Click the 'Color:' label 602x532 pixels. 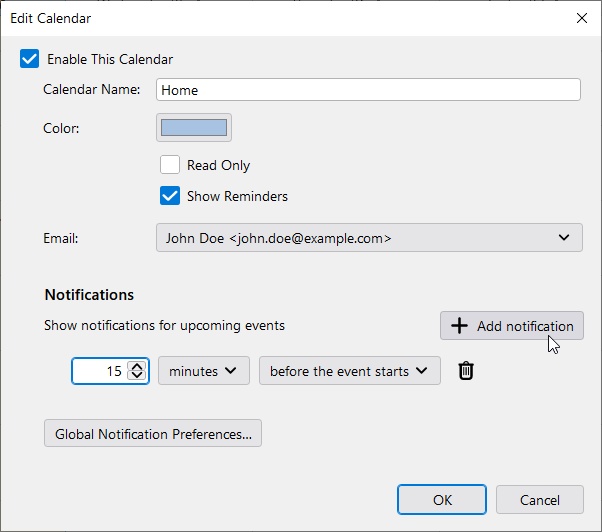(61, 128)
